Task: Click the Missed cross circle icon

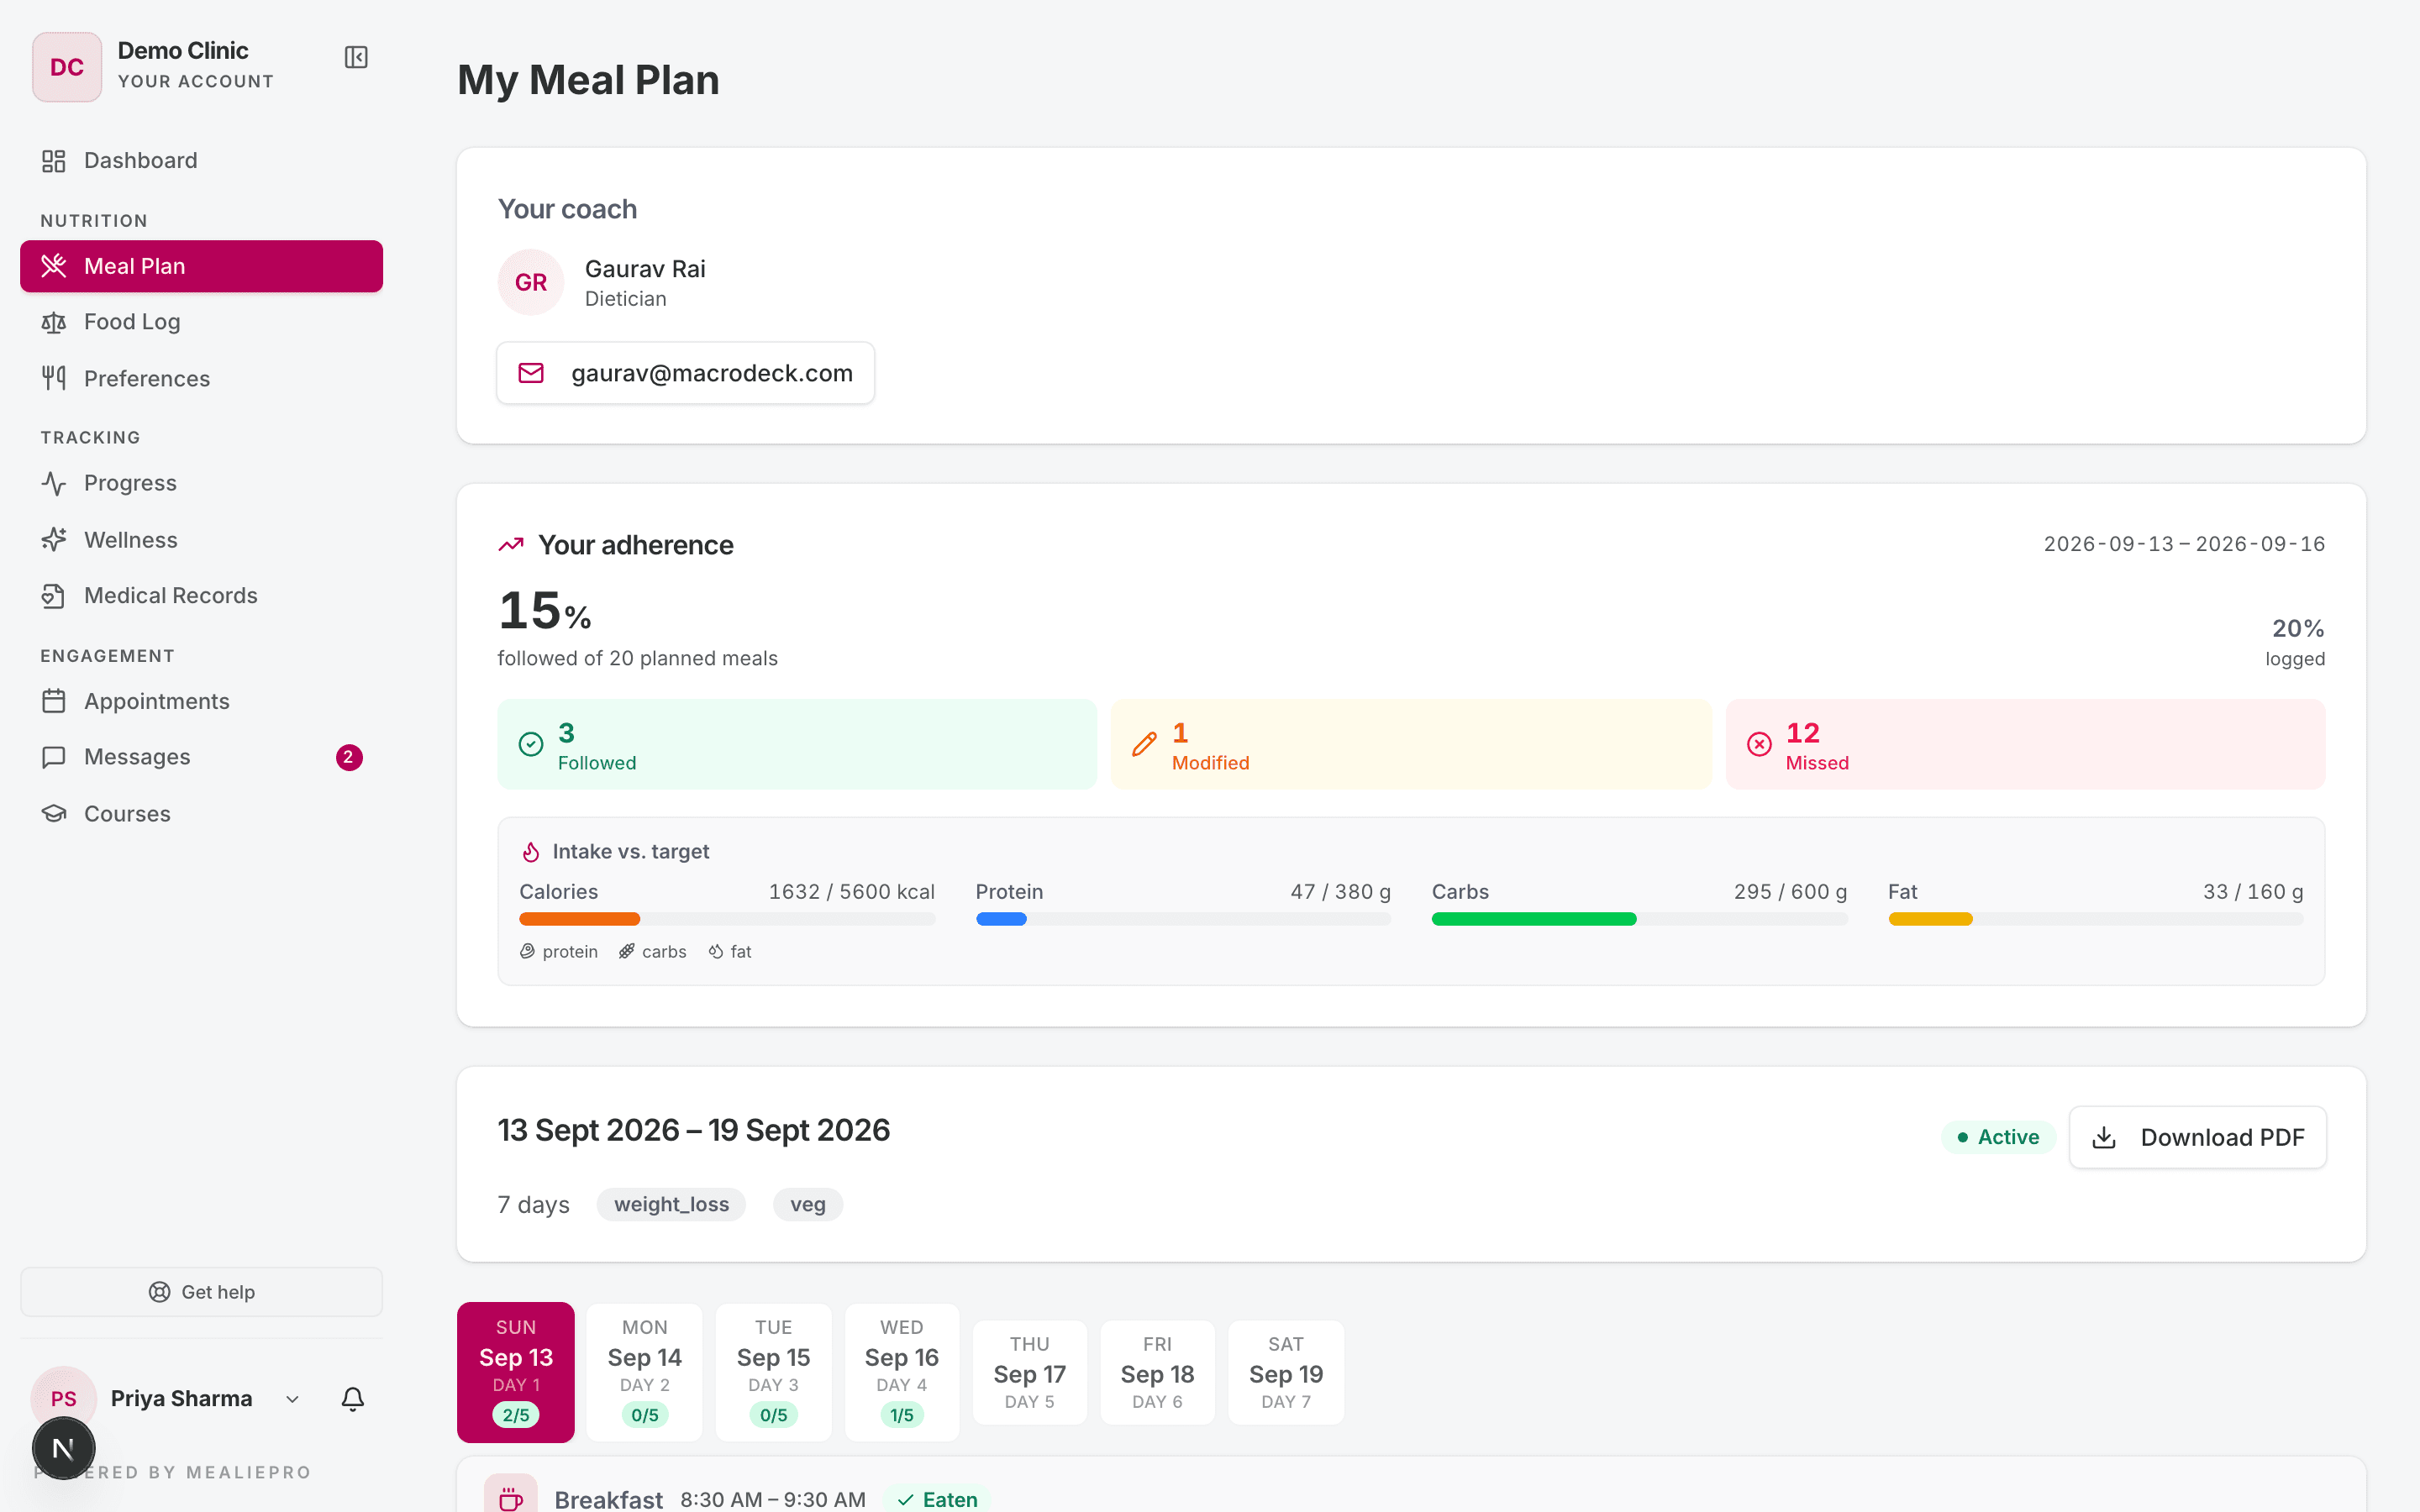Action: pos(1759,744)
